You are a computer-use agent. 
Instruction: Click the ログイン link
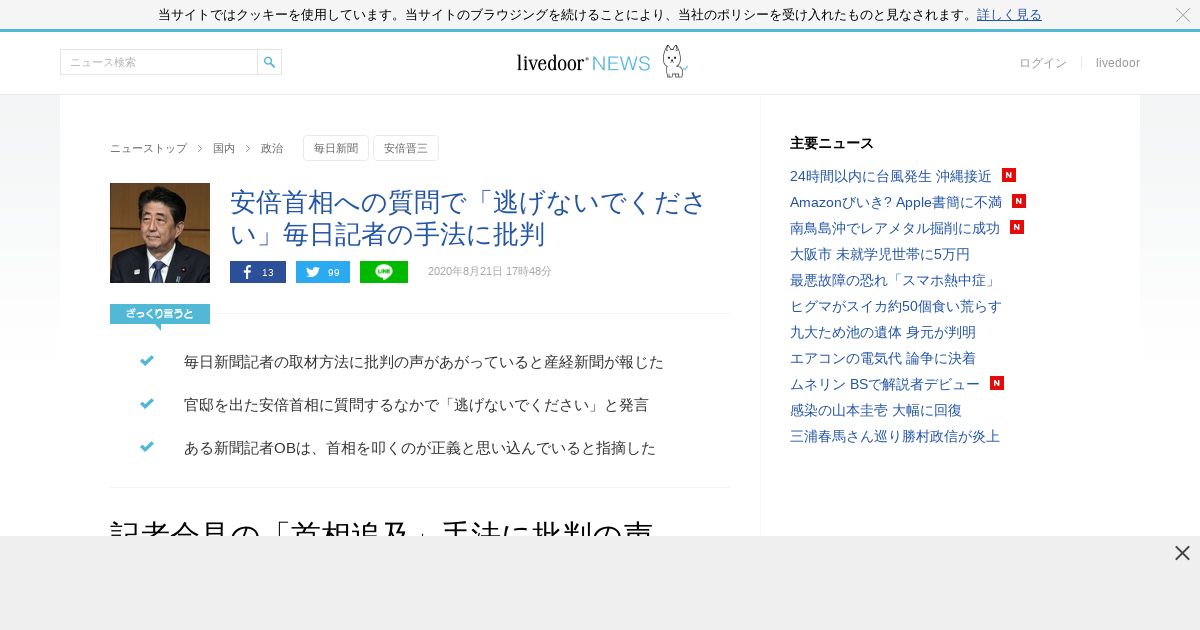tap(1042, 63)
